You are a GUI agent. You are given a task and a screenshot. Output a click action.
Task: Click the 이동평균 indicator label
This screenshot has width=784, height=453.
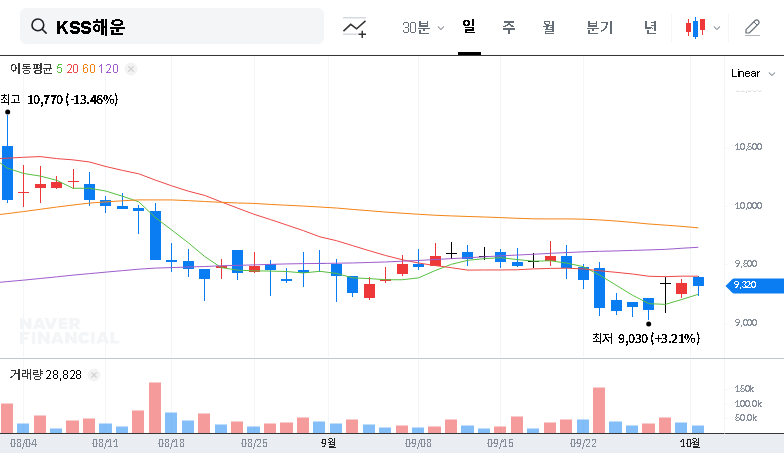click(x=31, y=69)
